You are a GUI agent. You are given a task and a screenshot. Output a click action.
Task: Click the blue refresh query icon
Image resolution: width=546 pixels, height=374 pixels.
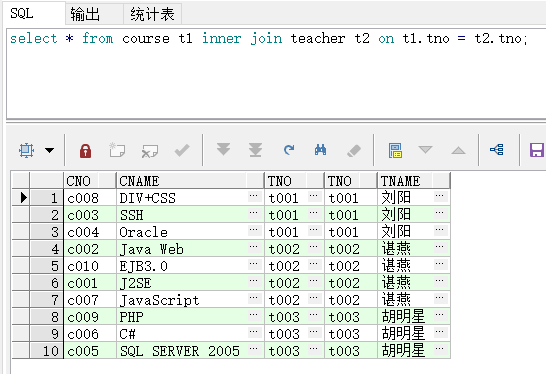[289, 150]
